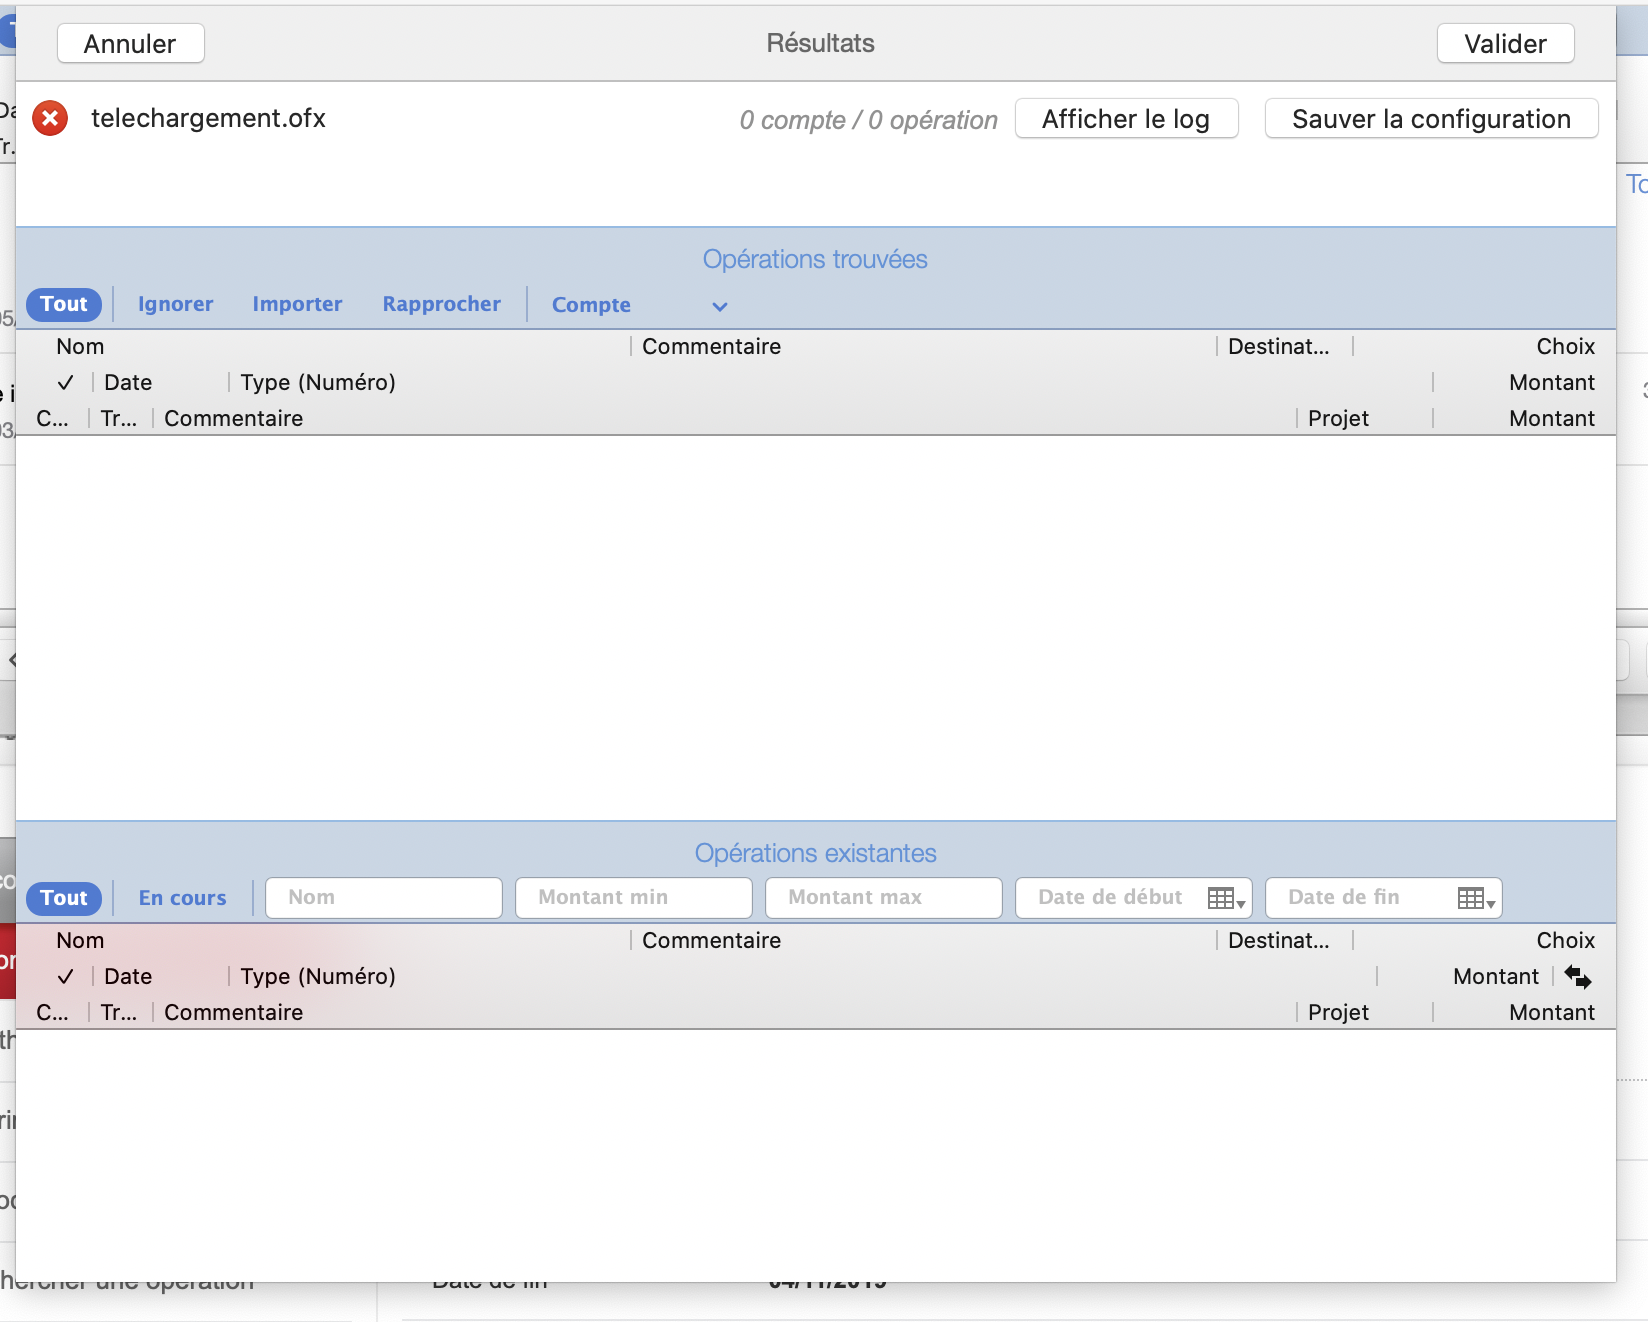Switch to the Ignorer filter tab
Screen dimensions: 1648x1322
click(x=175, y=304)
